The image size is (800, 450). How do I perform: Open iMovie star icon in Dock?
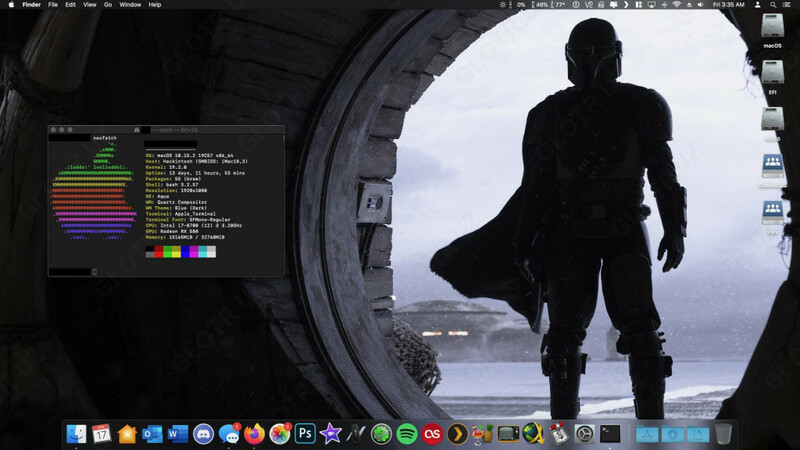(330, 434)
